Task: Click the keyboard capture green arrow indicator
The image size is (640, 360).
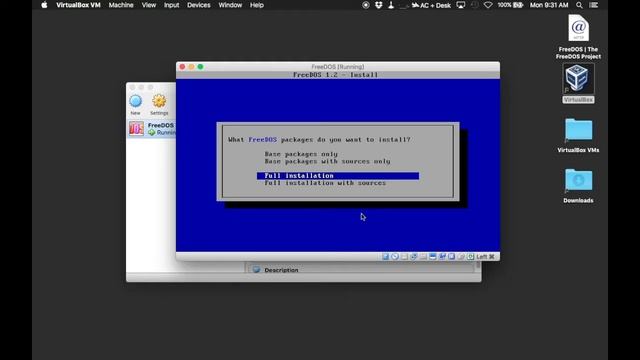Action: (x=470, y=256)
